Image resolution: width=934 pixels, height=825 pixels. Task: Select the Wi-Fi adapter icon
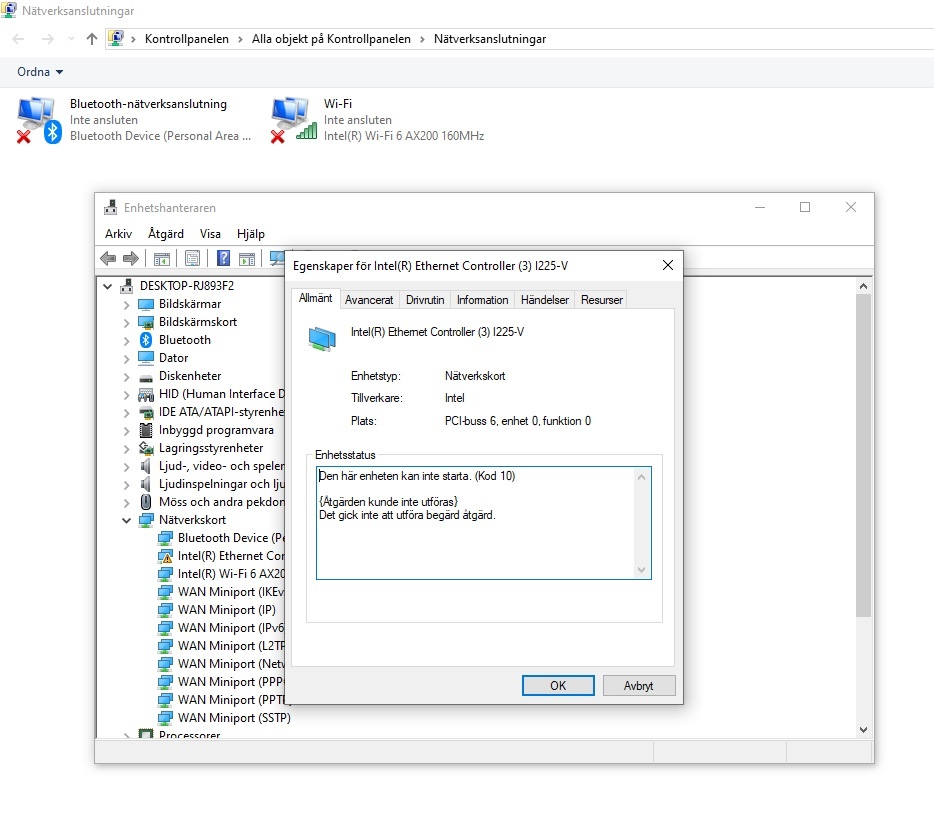tap(293, 120)
